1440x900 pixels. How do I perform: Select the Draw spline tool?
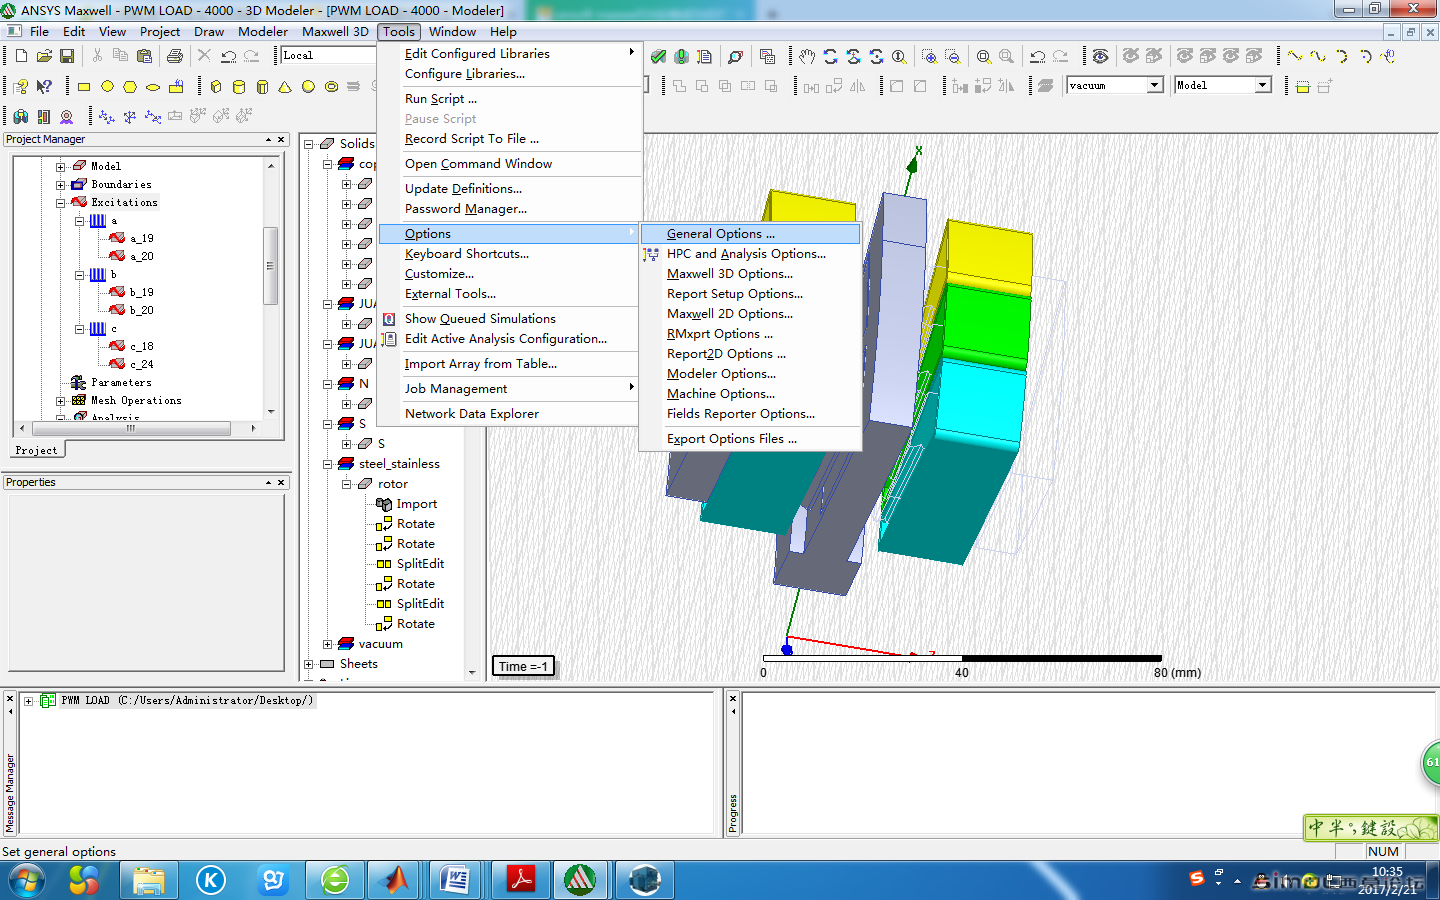click(x=1318, y=56)
